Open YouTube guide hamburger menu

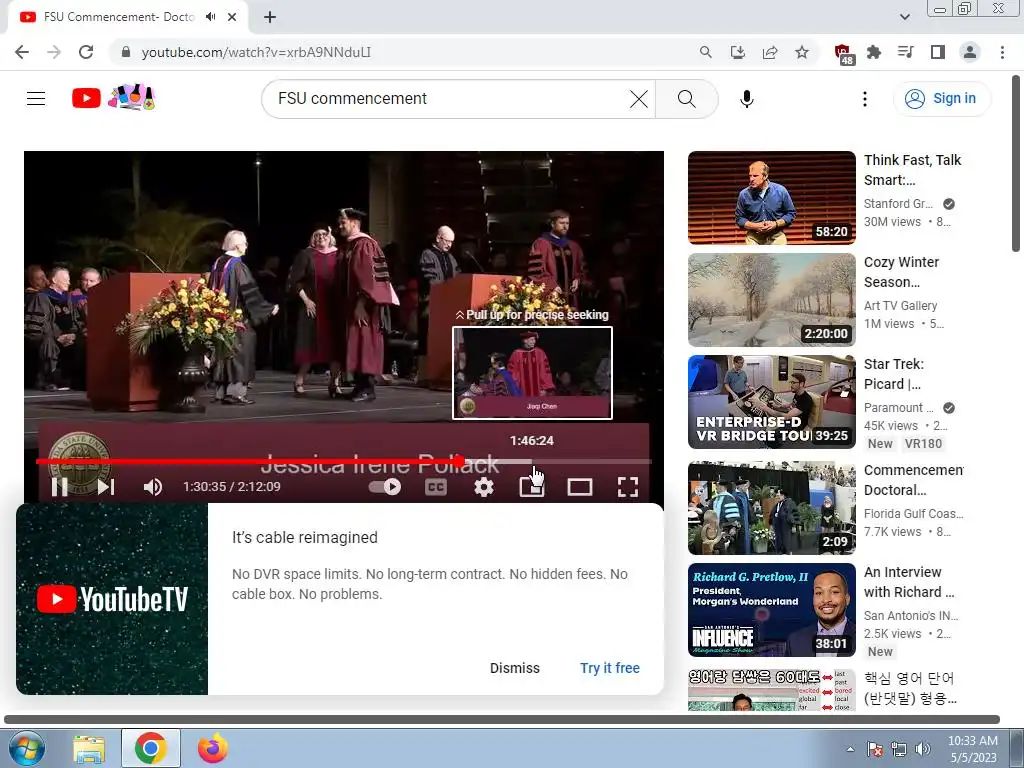pyautogui.click(x=36, y=99)
